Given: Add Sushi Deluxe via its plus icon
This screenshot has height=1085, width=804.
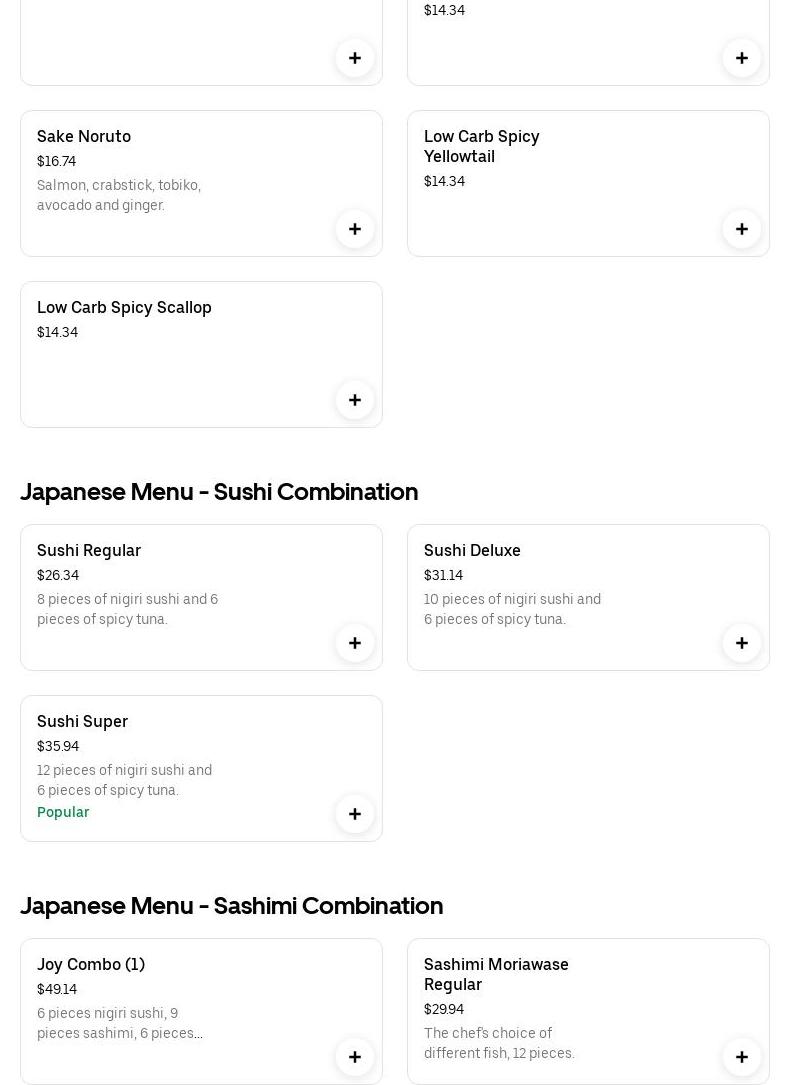Looking at the screenshot, I should tap(742, 643).
